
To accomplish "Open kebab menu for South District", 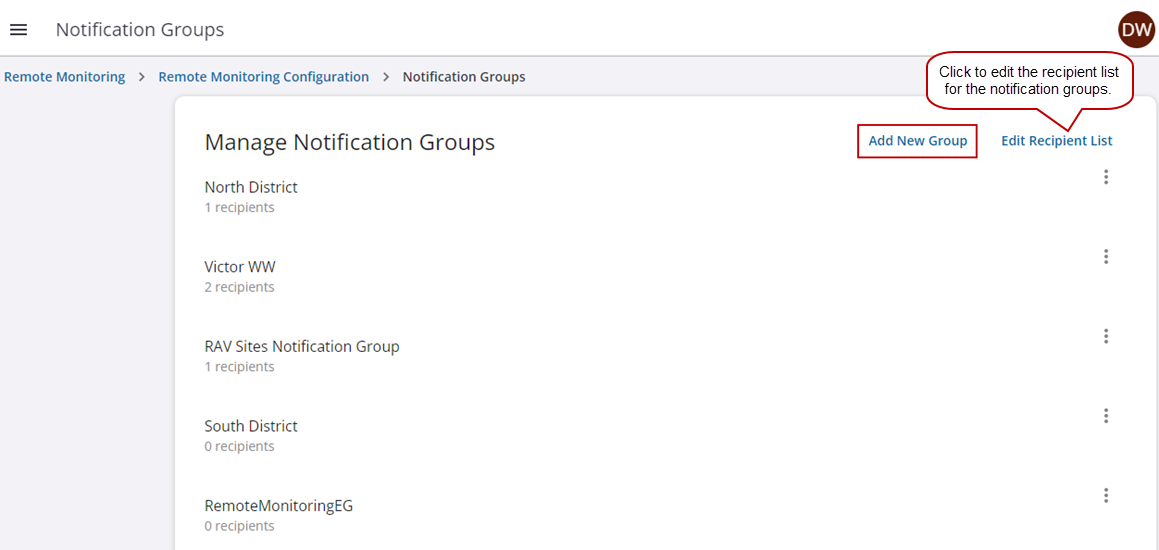I will pos(1105,416).
